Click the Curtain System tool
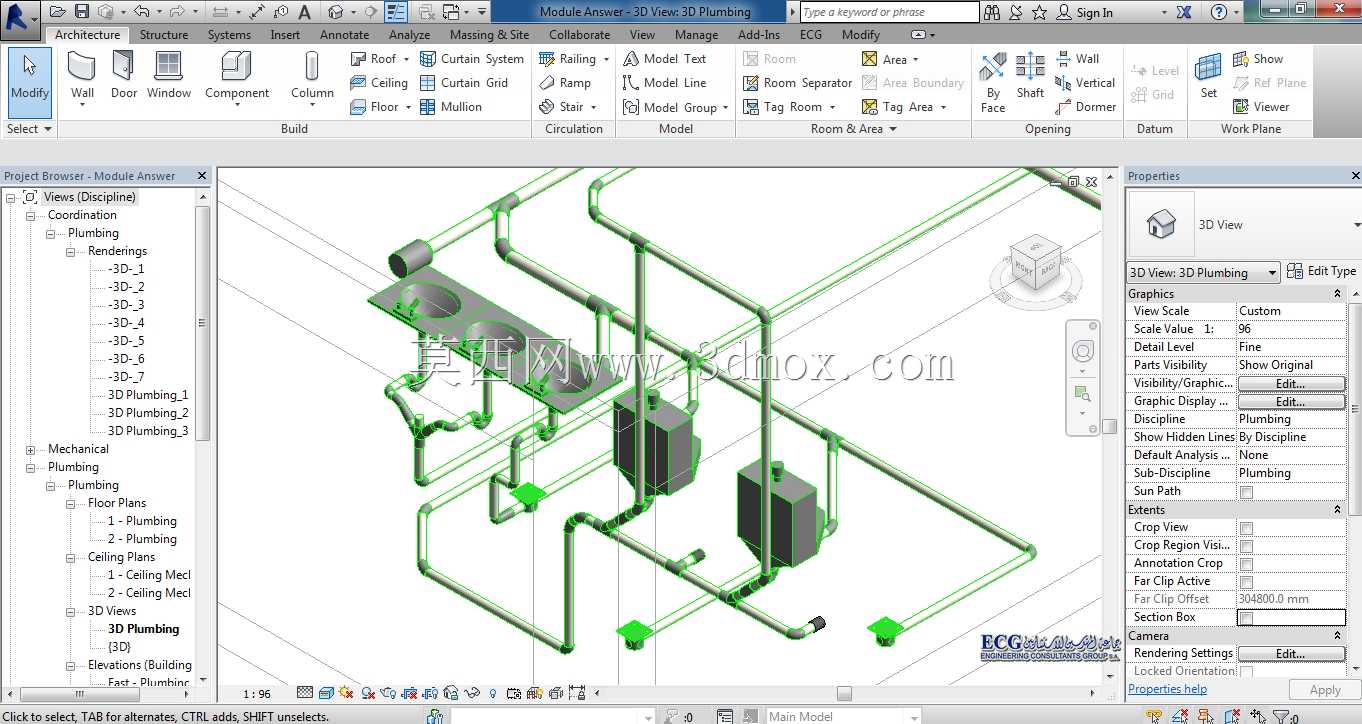Screen dimensions: 1362x724 click(x=472, y=59)
